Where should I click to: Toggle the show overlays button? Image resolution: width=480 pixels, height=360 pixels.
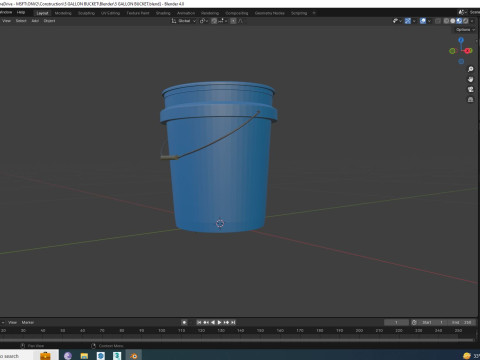423,21
